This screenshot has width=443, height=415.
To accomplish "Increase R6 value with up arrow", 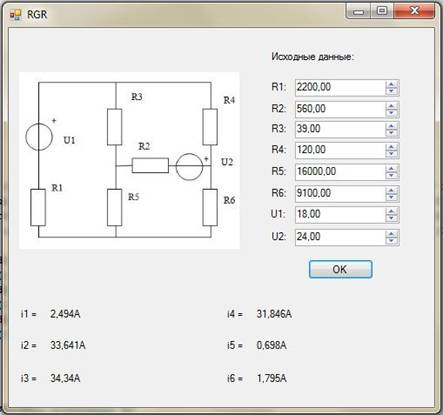I will pos(391,190).
